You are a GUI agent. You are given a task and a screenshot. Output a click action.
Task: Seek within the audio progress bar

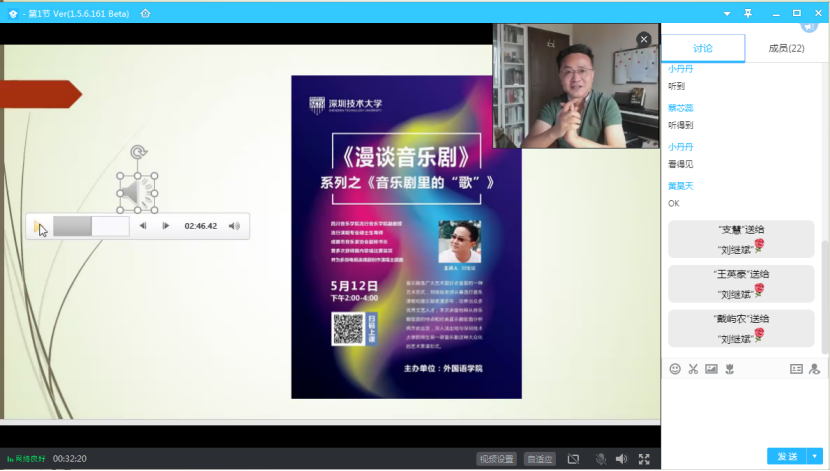91,226
